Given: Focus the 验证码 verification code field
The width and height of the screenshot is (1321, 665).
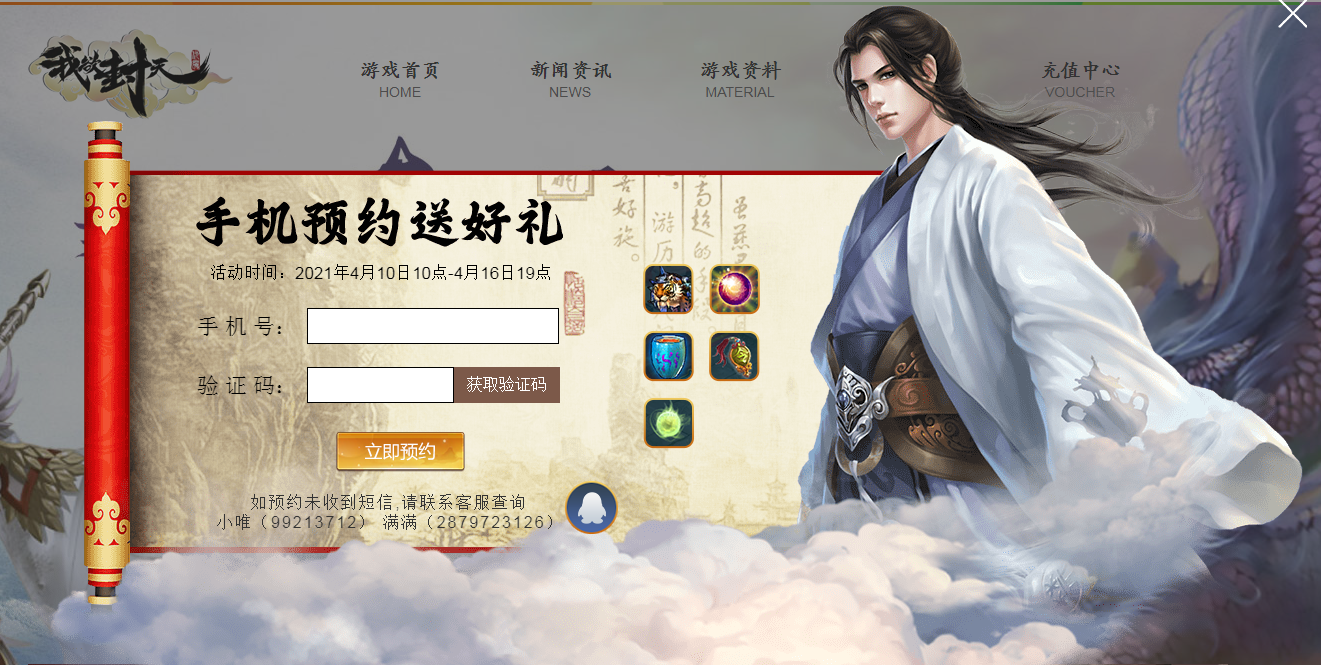Looking at the screenshot, I should coord(380,385).
